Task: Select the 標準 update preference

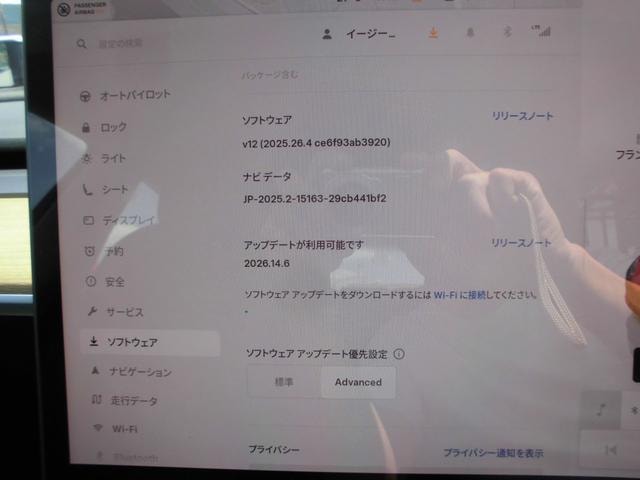Action: tap(284, 382)
